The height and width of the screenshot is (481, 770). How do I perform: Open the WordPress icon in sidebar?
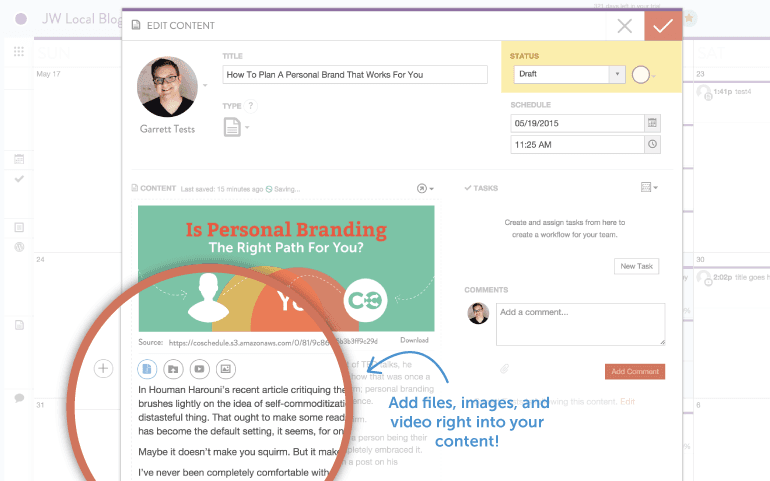pos(19,247)
